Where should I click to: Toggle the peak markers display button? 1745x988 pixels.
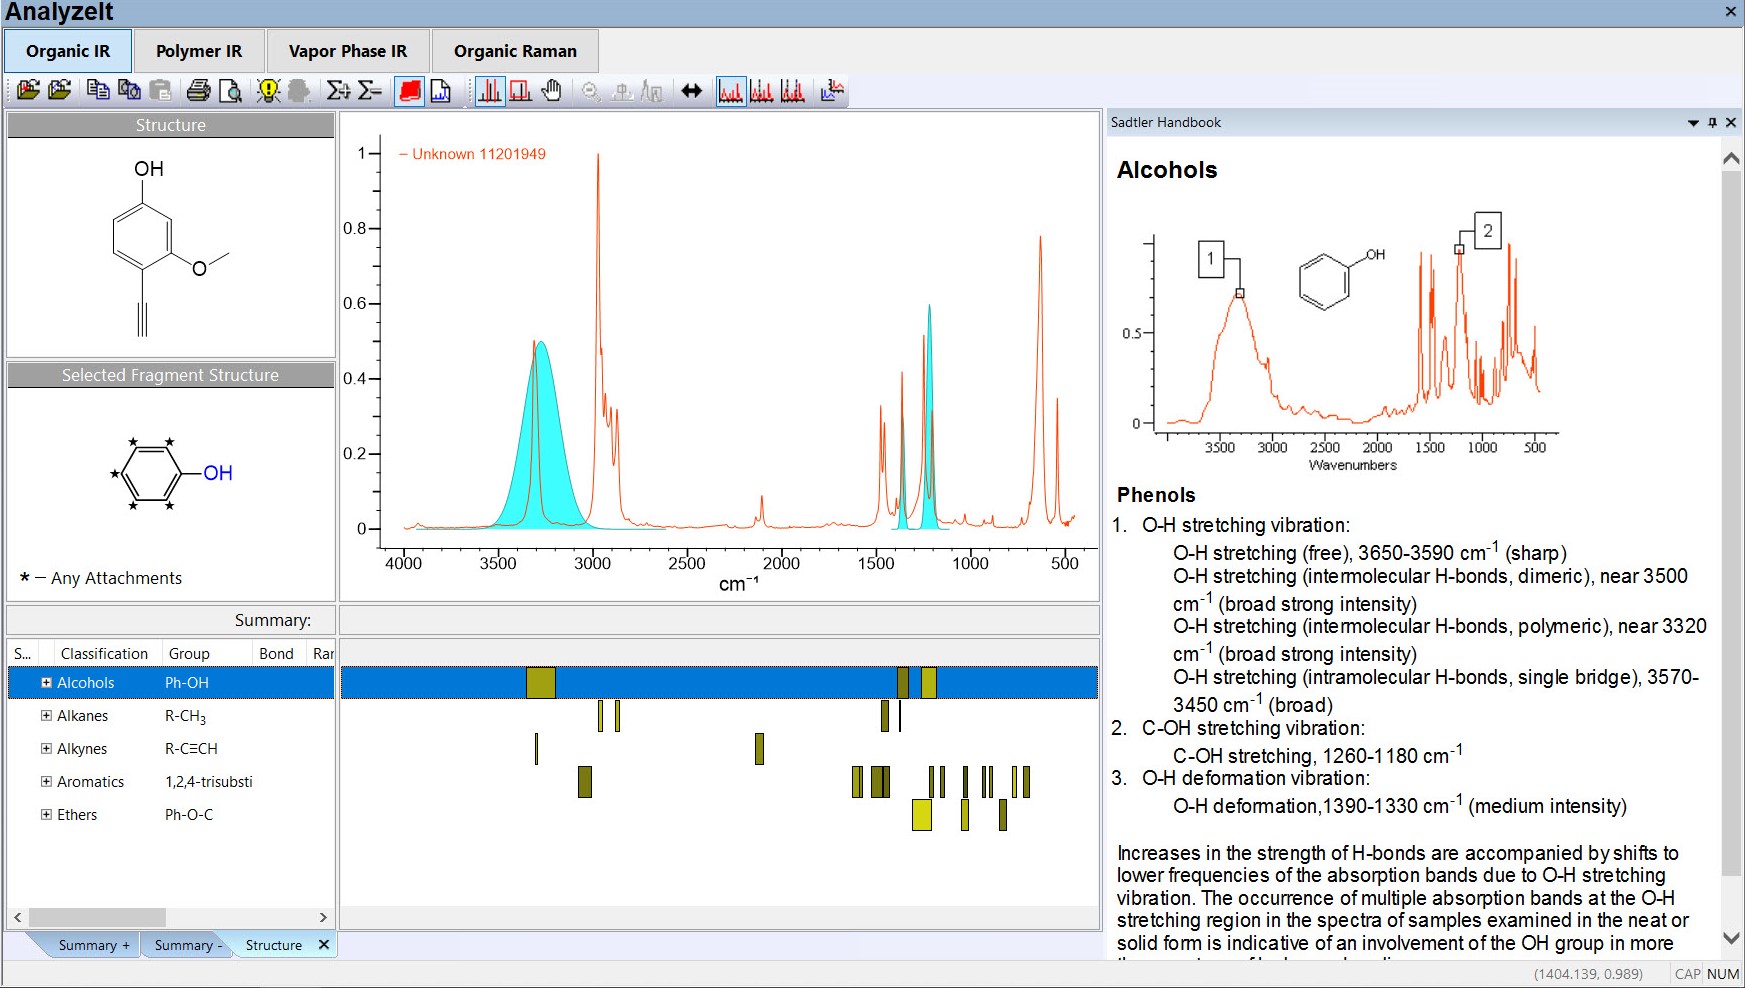pyautogui.click(x=490, y=91)
